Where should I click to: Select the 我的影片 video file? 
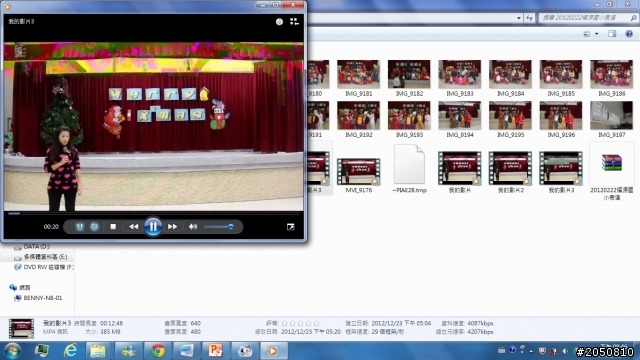pyautogui.click(x=460, y=168)
